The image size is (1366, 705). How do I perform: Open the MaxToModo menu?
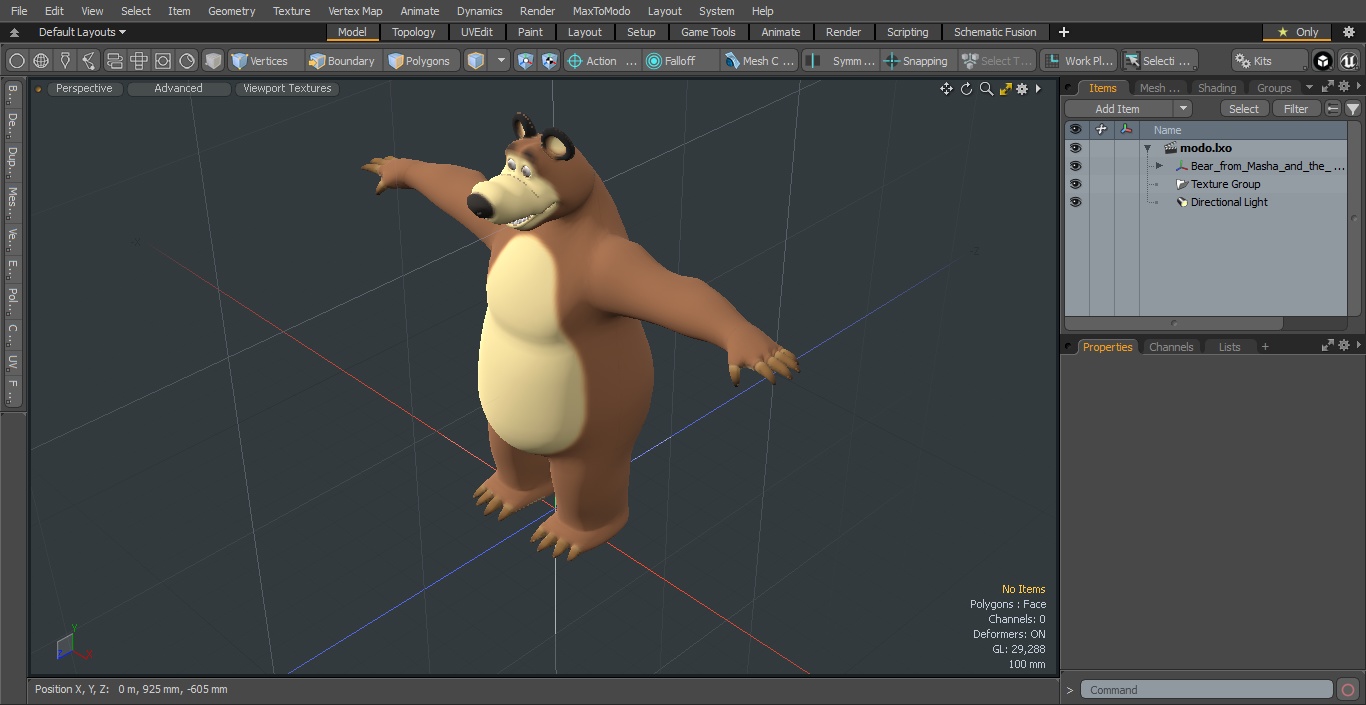(x=601, y=11)
